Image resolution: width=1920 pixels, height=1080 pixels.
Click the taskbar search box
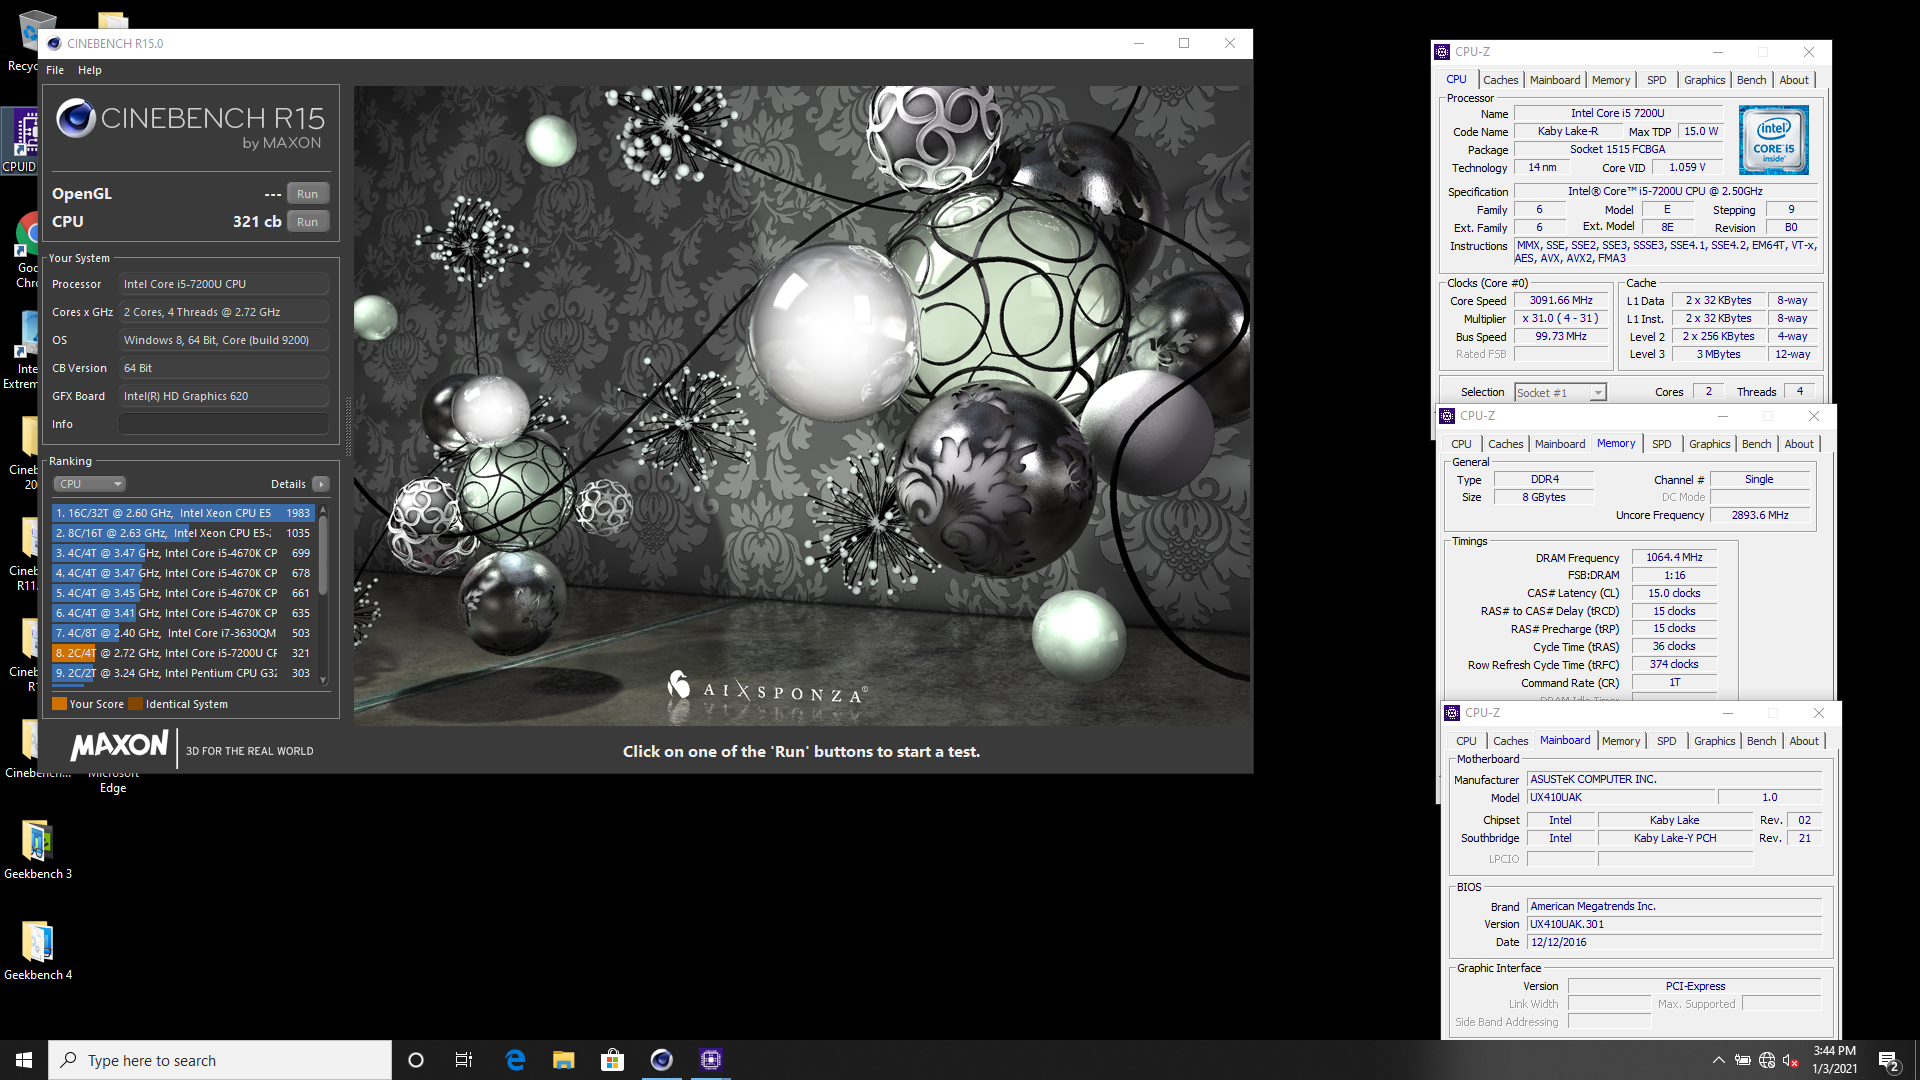(x=220, y=1060)
